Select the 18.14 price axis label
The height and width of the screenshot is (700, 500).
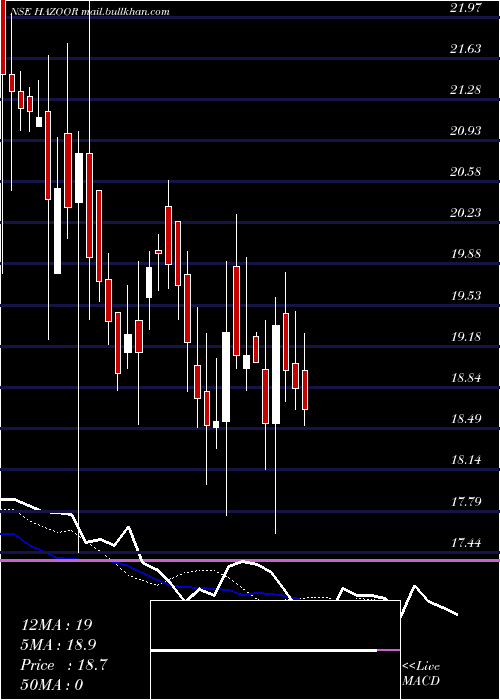click(466, 459)
